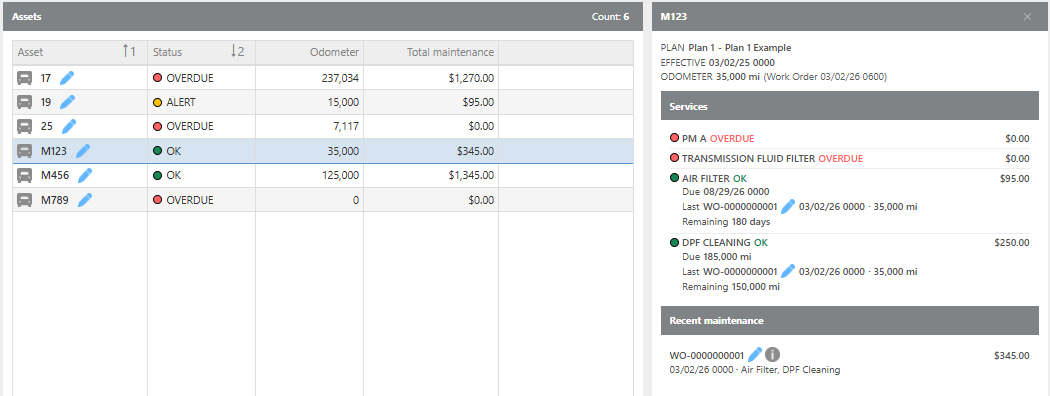Viewport: 1050px width, 396px height.
Task: Edit asset M123 via pencil icon
Action: tap(83, 151)
